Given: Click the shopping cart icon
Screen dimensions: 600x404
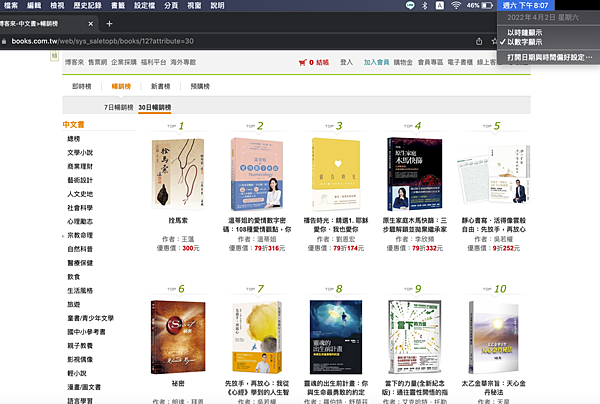Looking at the screenshot, I should click(x=303, y=62).
